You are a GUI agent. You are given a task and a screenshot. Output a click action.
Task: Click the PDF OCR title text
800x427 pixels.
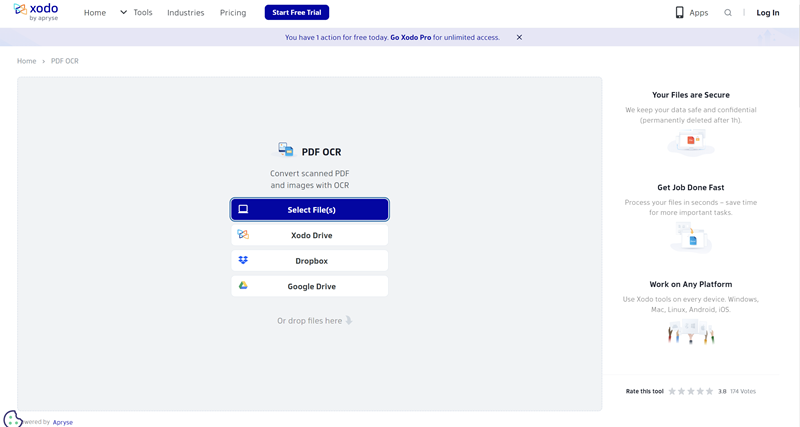[x=321, y=152]
